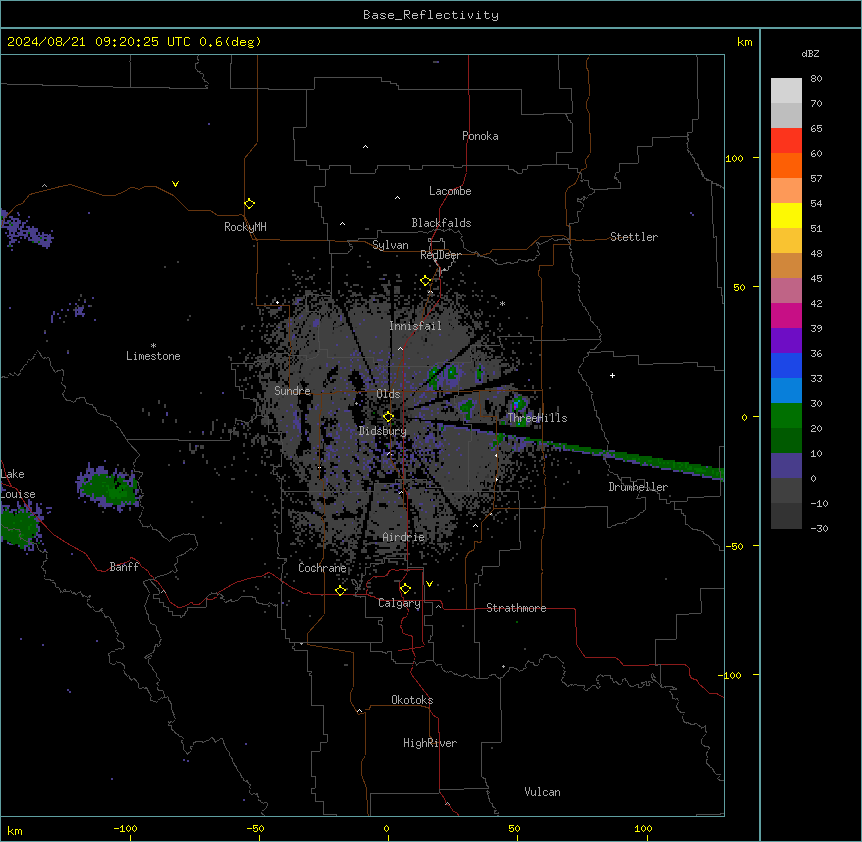The image size is (862, 842).
Task: Click the green radar echo northwest of Banff
Action: point(109,486)
